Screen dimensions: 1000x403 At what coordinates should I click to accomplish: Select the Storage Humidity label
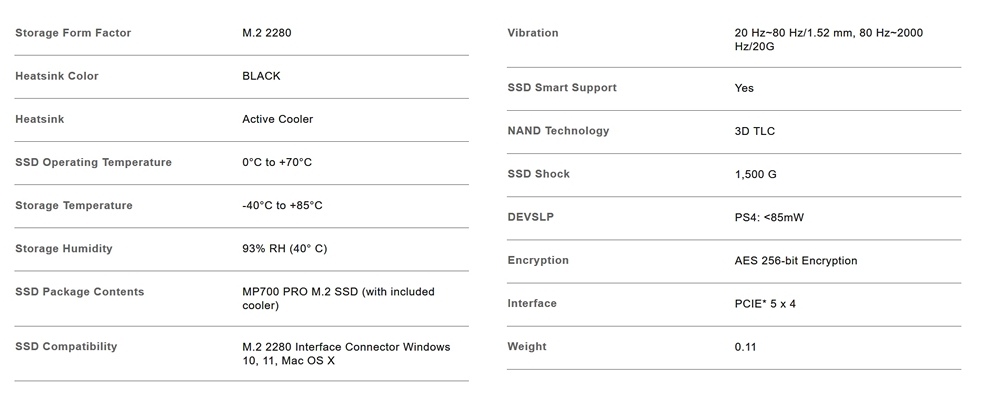[x=64, y=249]
